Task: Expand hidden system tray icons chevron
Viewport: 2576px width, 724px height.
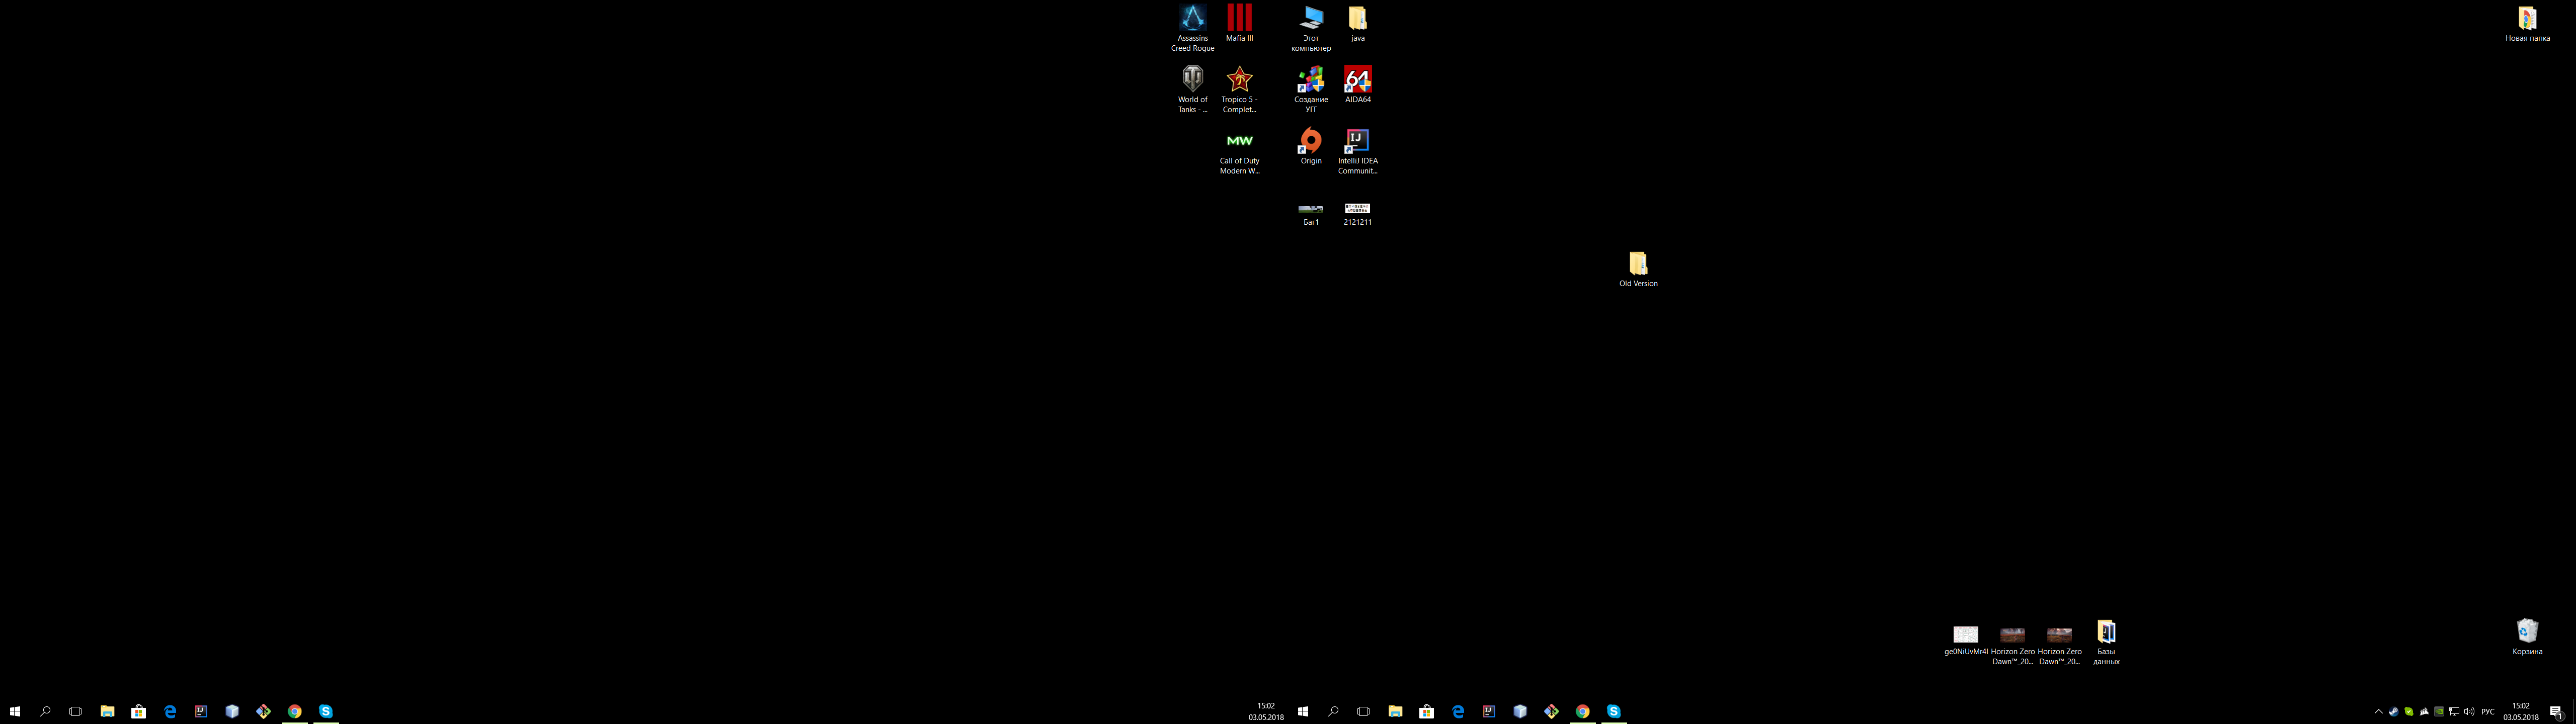Action: (2379, 712)
